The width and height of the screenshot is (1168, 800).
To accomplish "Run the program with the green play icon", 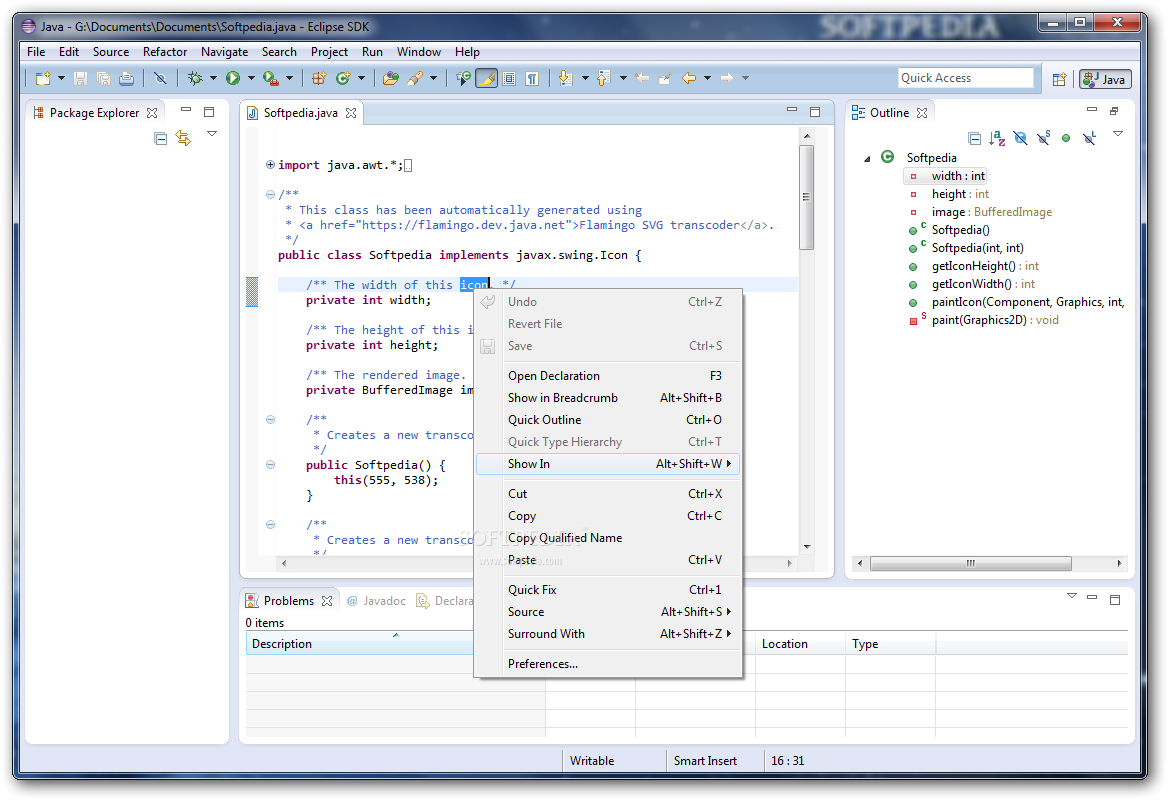I will tap(233, 78).
